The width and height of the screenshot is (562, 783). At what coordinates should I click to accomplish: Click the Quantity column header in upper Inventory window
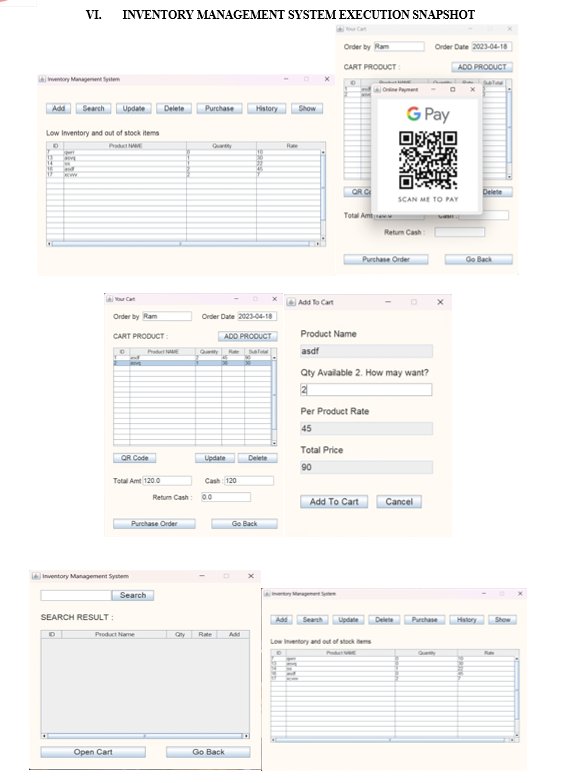pyautogui.click(x=221, y=146)
